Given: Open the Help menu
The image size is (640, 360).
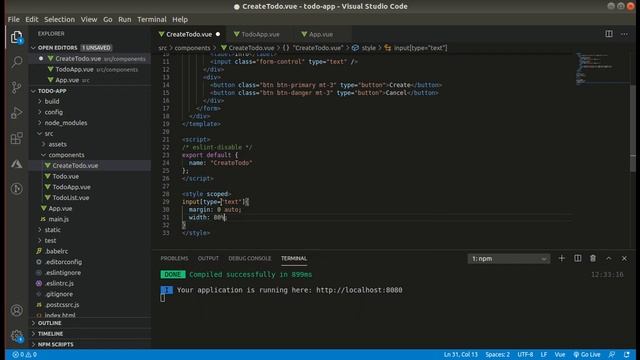Looking at the screenshot, I should click(180, 19).
